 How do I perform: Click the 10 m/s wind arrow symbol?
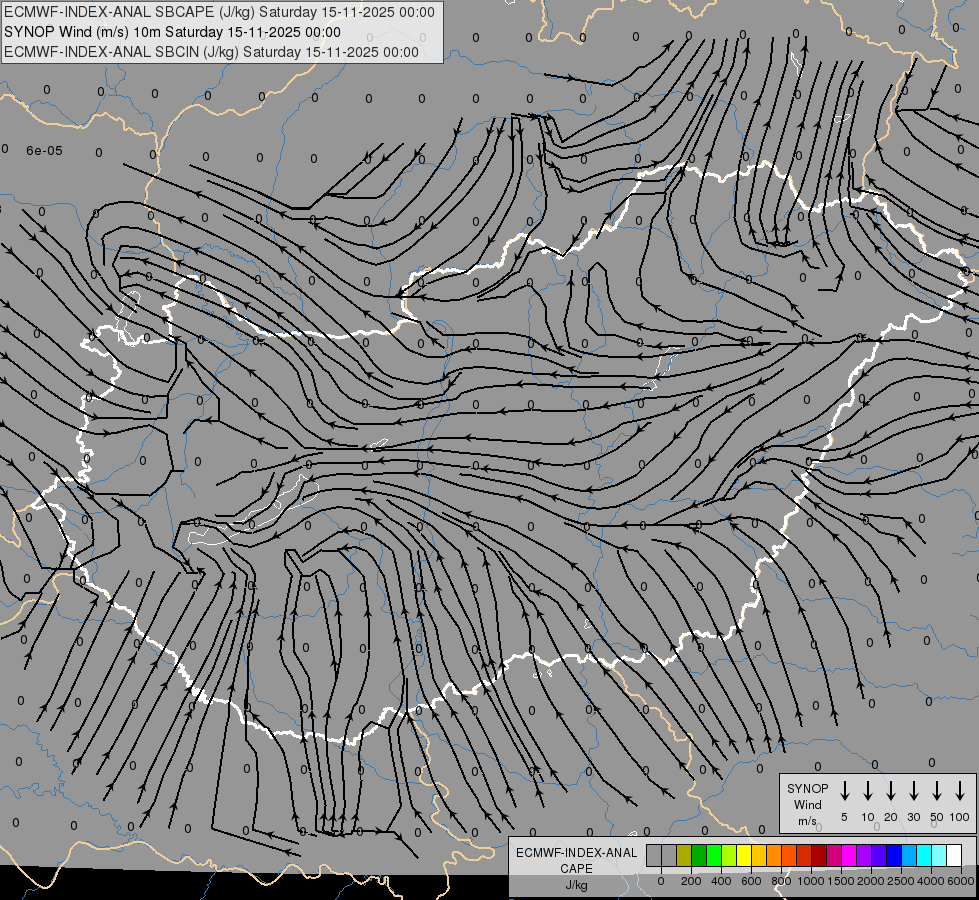tap(868, 791)
